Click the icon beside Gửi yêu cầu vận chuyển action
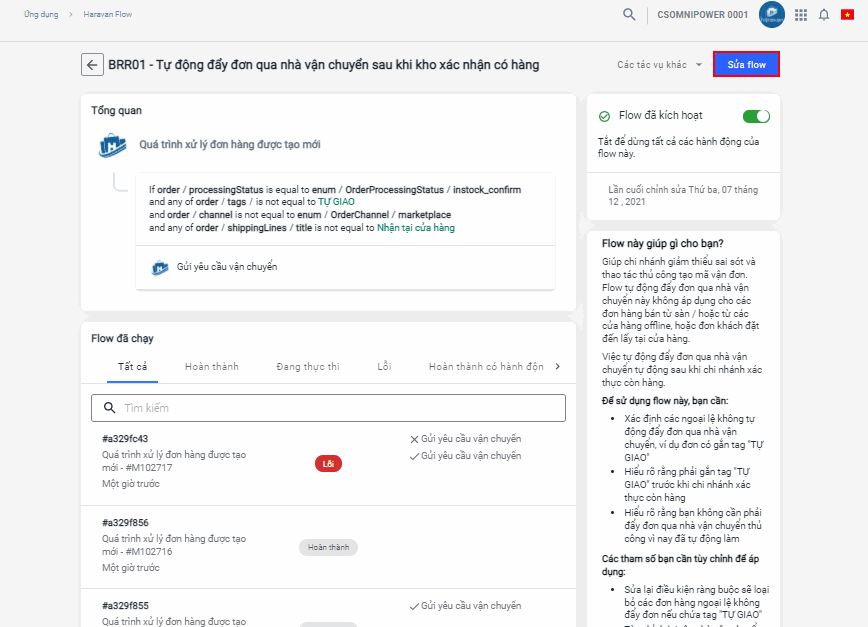The image size is (868, 627). click(160, 267)
